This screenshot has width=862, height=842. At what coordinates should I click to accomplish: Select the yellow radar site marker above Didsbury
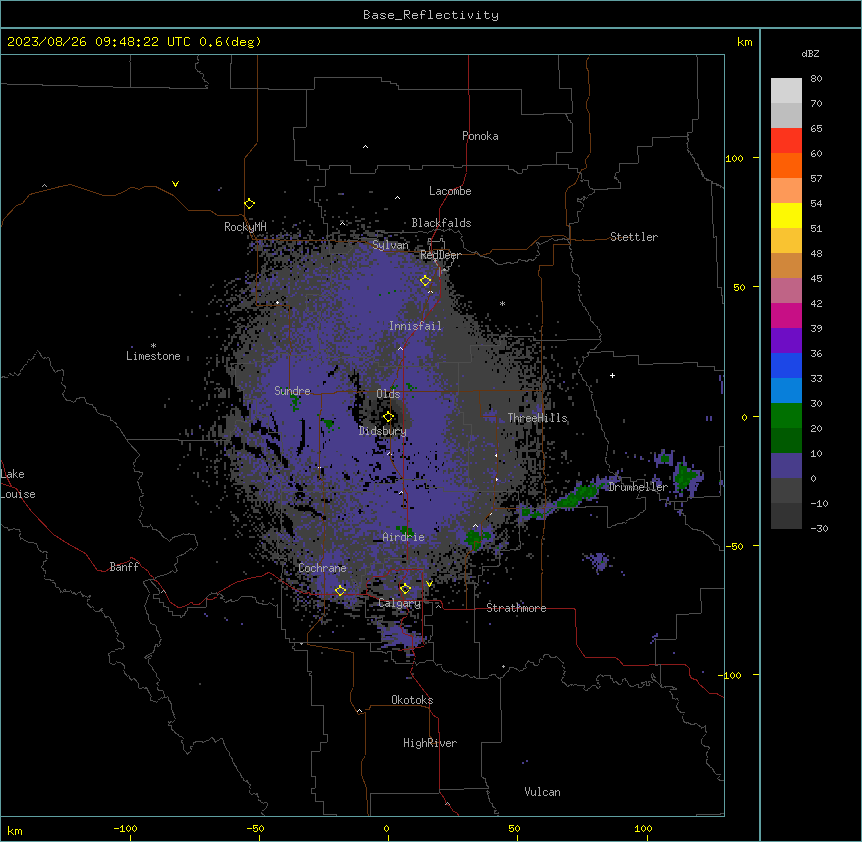(x=389, y=417)
